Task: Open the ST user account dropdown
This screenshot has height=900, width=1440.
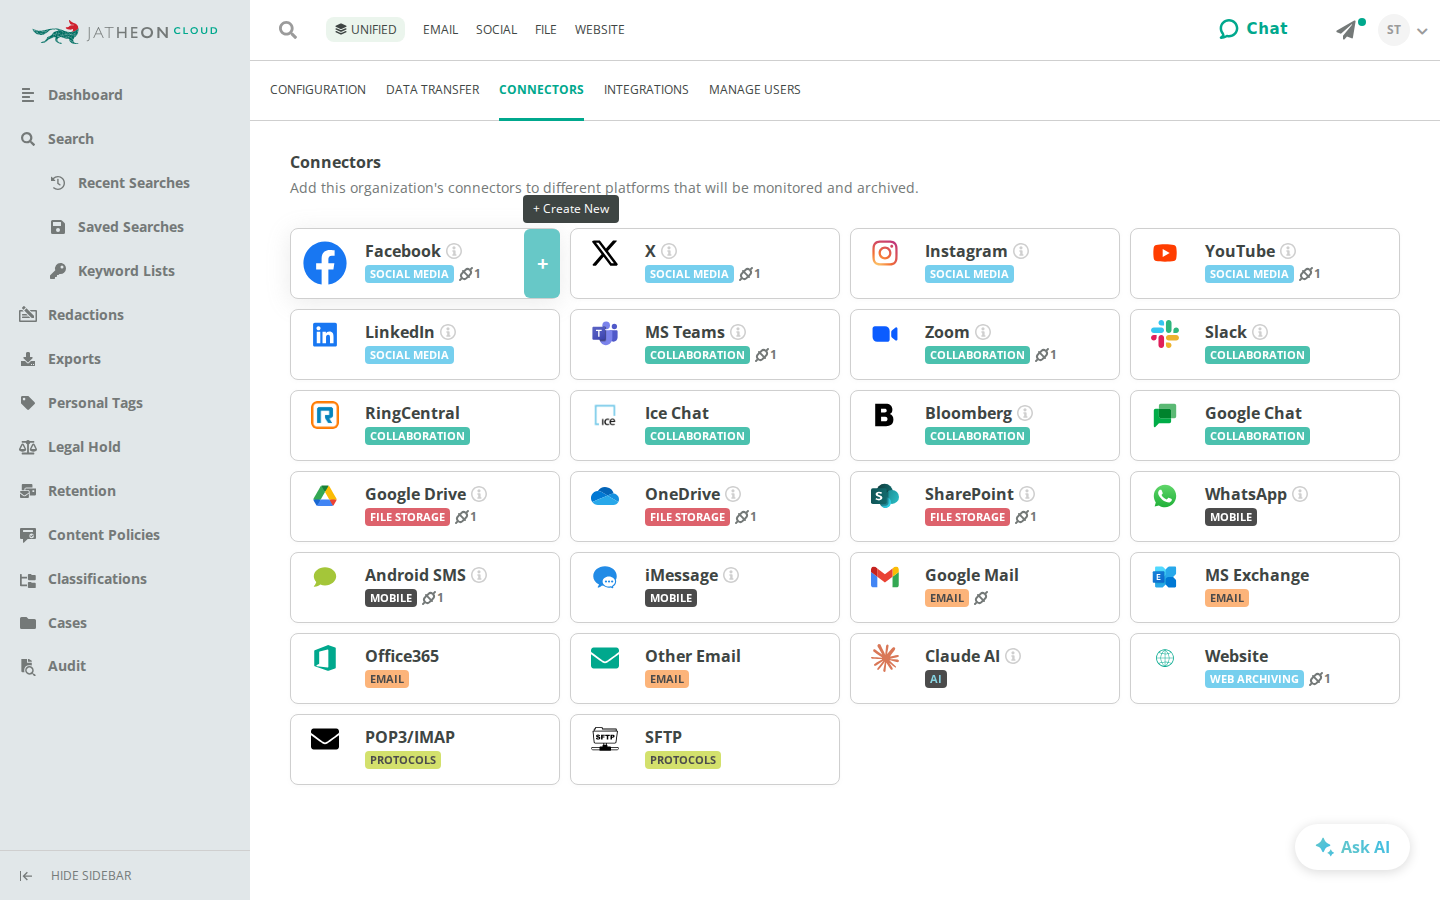Action: pyautogui.click(x=1393, y=30)
